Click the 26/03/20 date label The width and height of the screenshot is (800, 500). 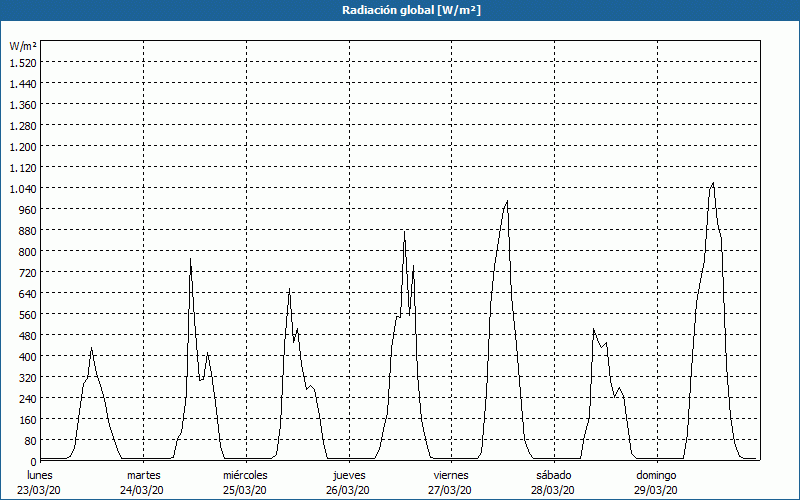click(x=348, y=490)
